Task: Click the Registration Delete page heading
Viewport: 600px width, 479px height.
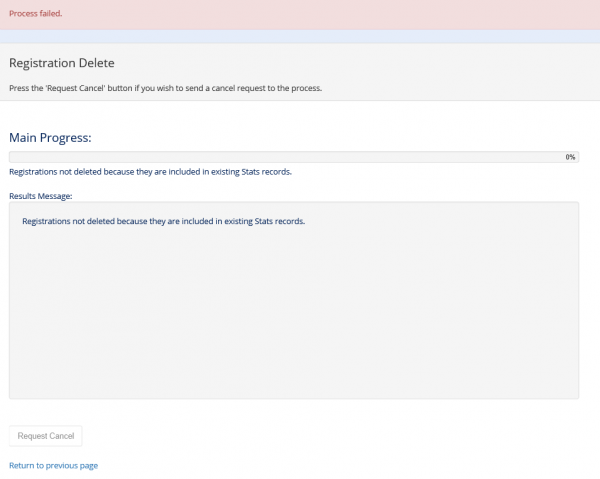Action: 62,63
